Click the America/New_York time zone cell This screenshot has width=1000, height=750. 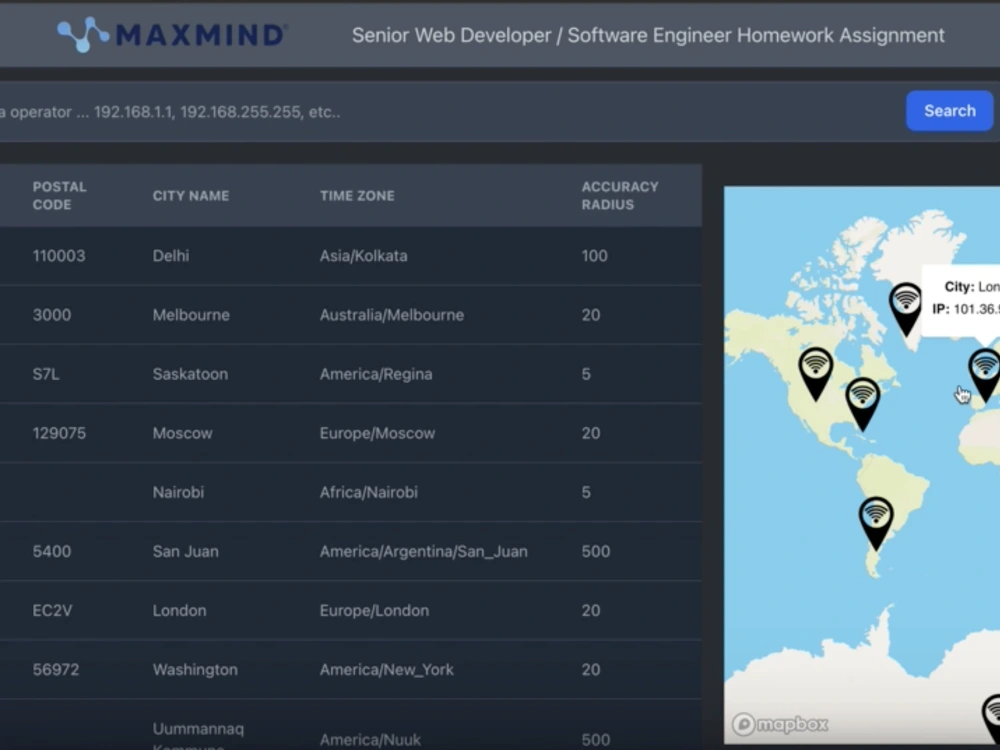tap(386, 670)
